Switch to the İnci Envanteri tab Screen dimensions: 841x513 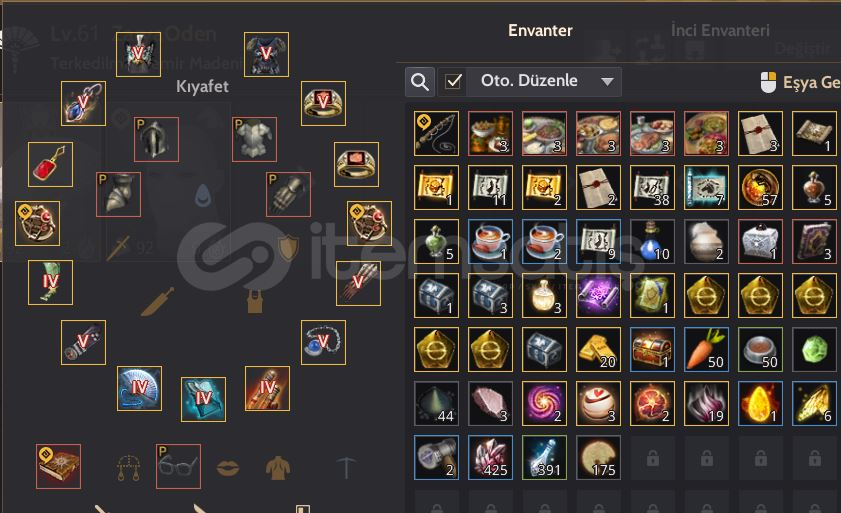click(x=720, y=31)
